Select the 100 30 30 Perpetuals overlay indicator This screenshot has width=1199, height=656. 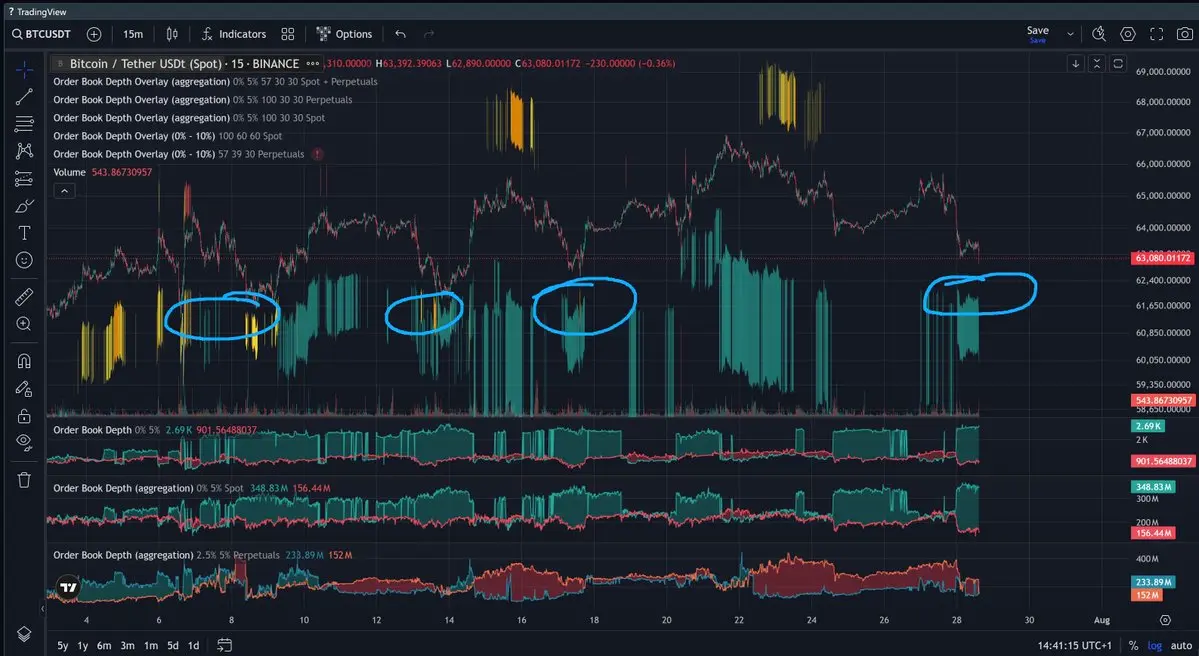[x=203, y=100]
